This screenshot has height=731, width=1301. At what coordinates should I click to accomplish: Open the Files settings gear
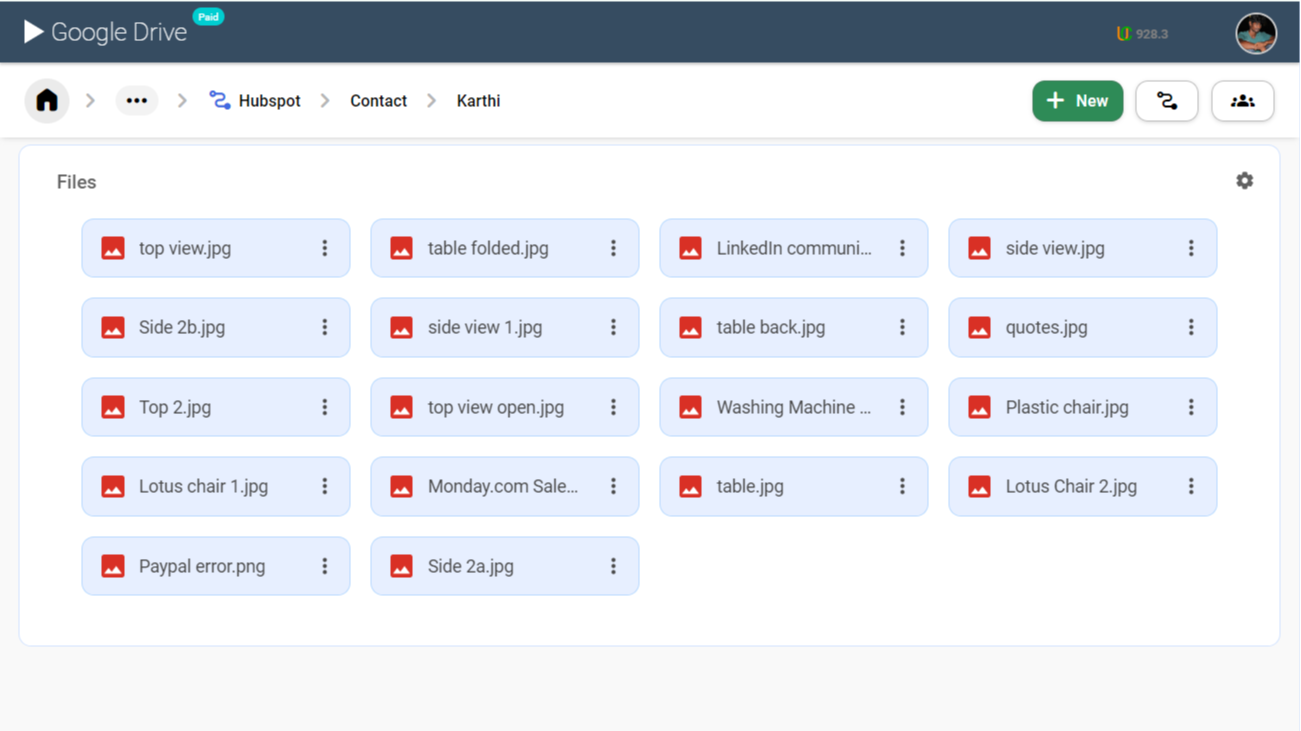click(x=1244, y=181)
